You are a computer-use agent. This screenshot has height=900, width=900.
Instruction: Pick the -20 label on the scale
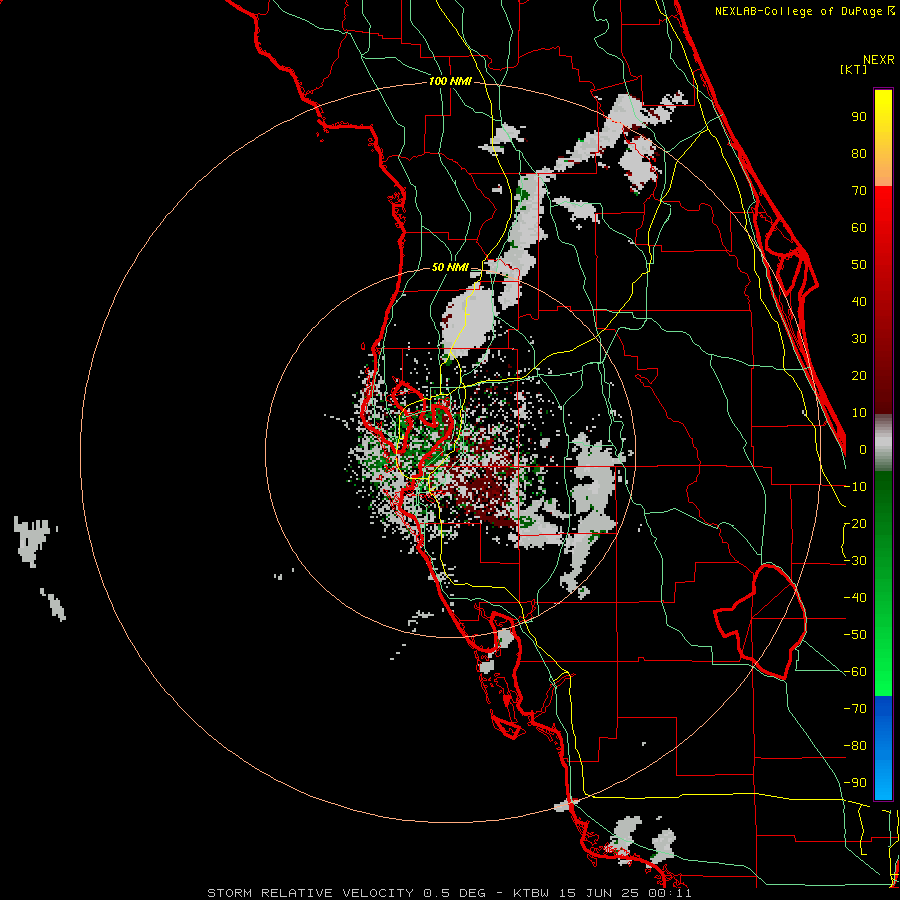click(855, 524)
